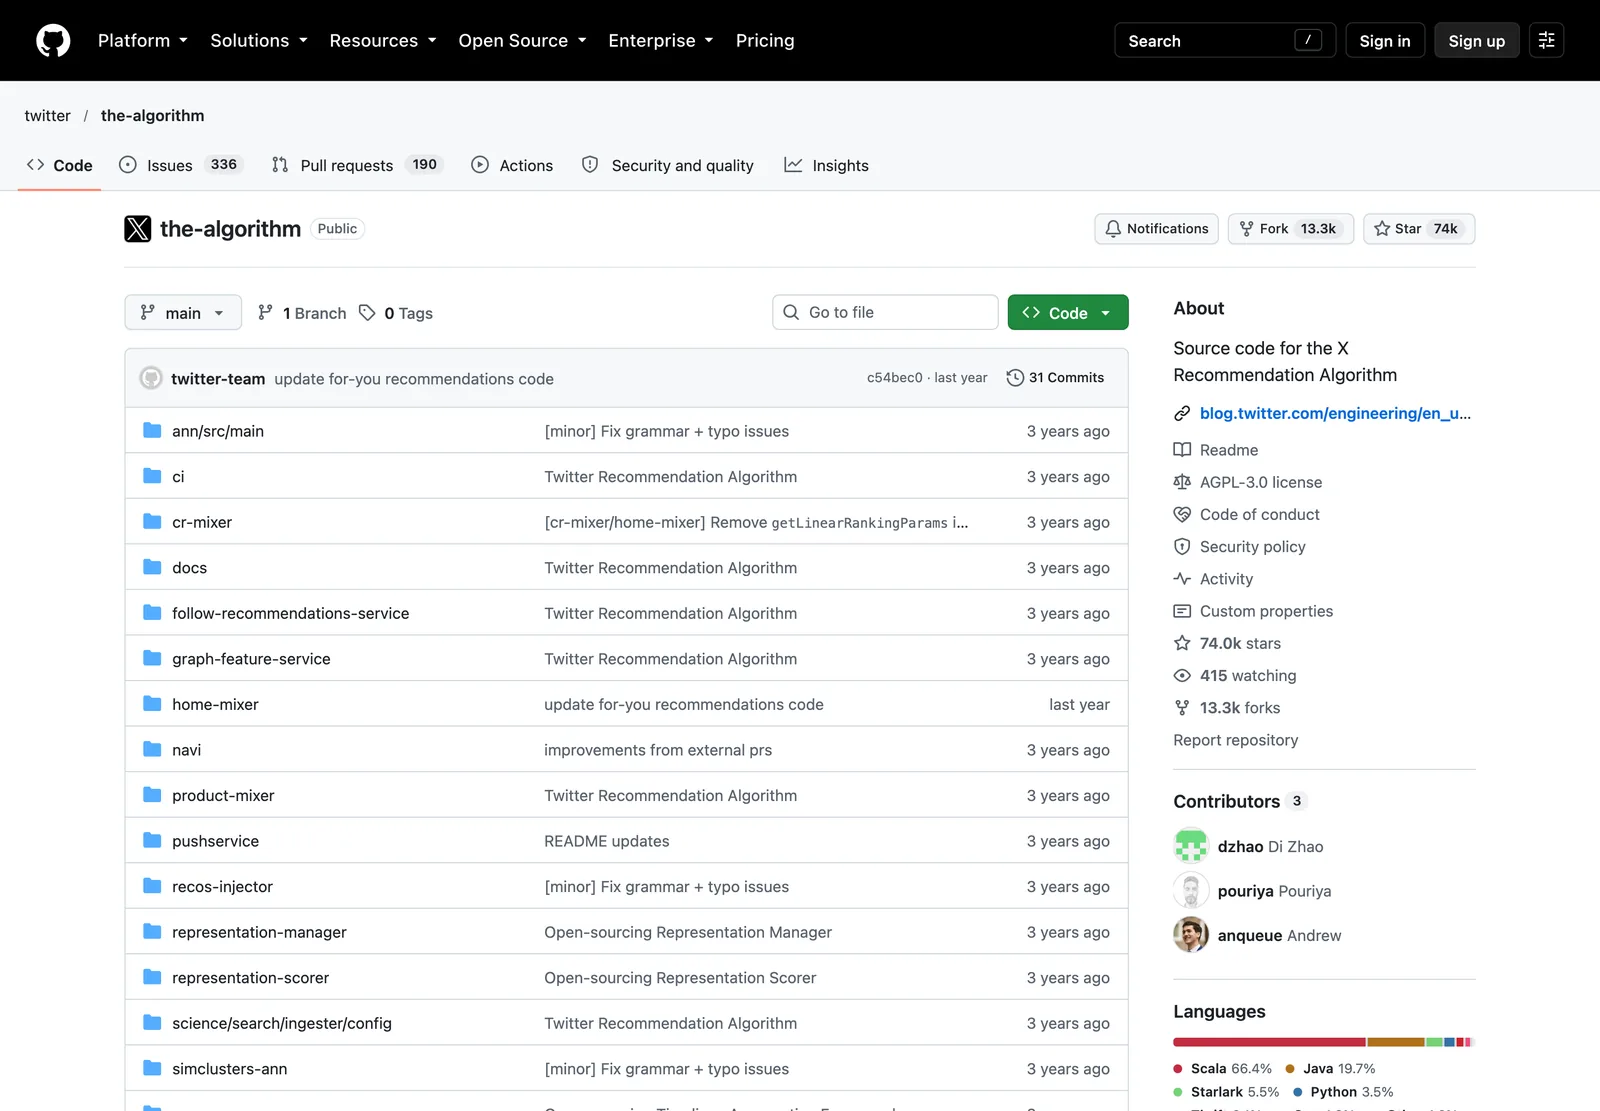
Task: Click the Sign in button
Action: click(1385, 41)
